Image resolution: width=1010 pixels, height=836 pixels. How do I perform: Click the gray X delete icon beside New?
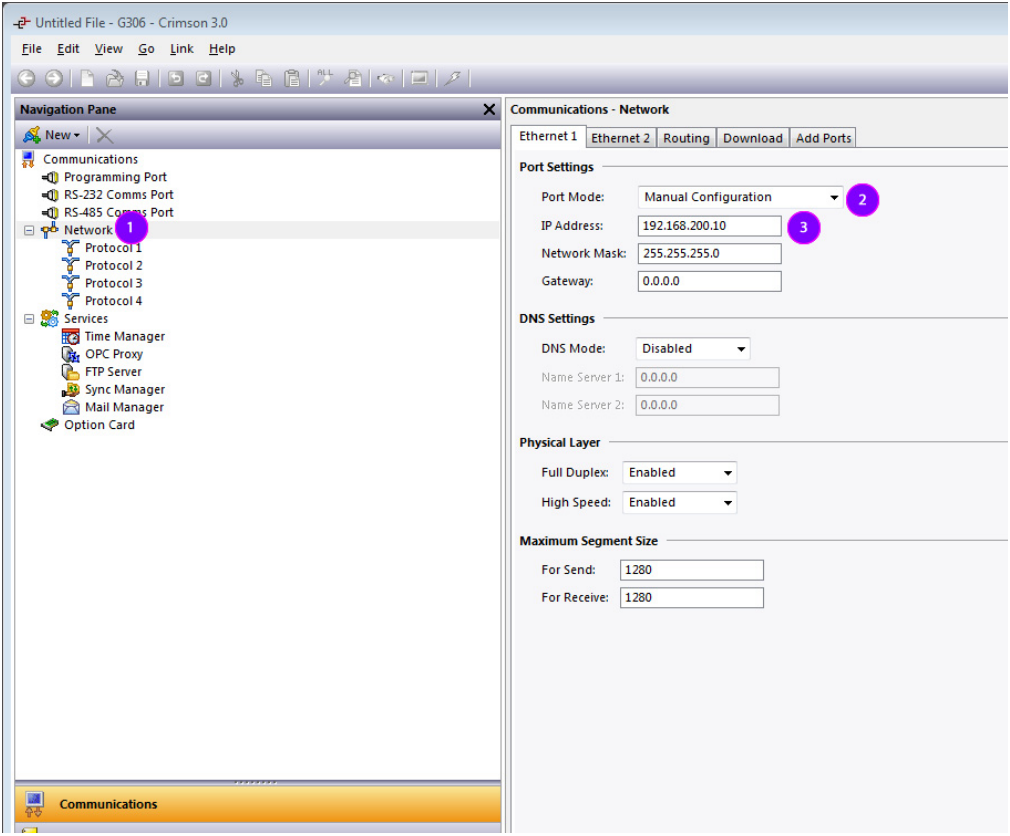pyautogui.click(x=104, y=135)
